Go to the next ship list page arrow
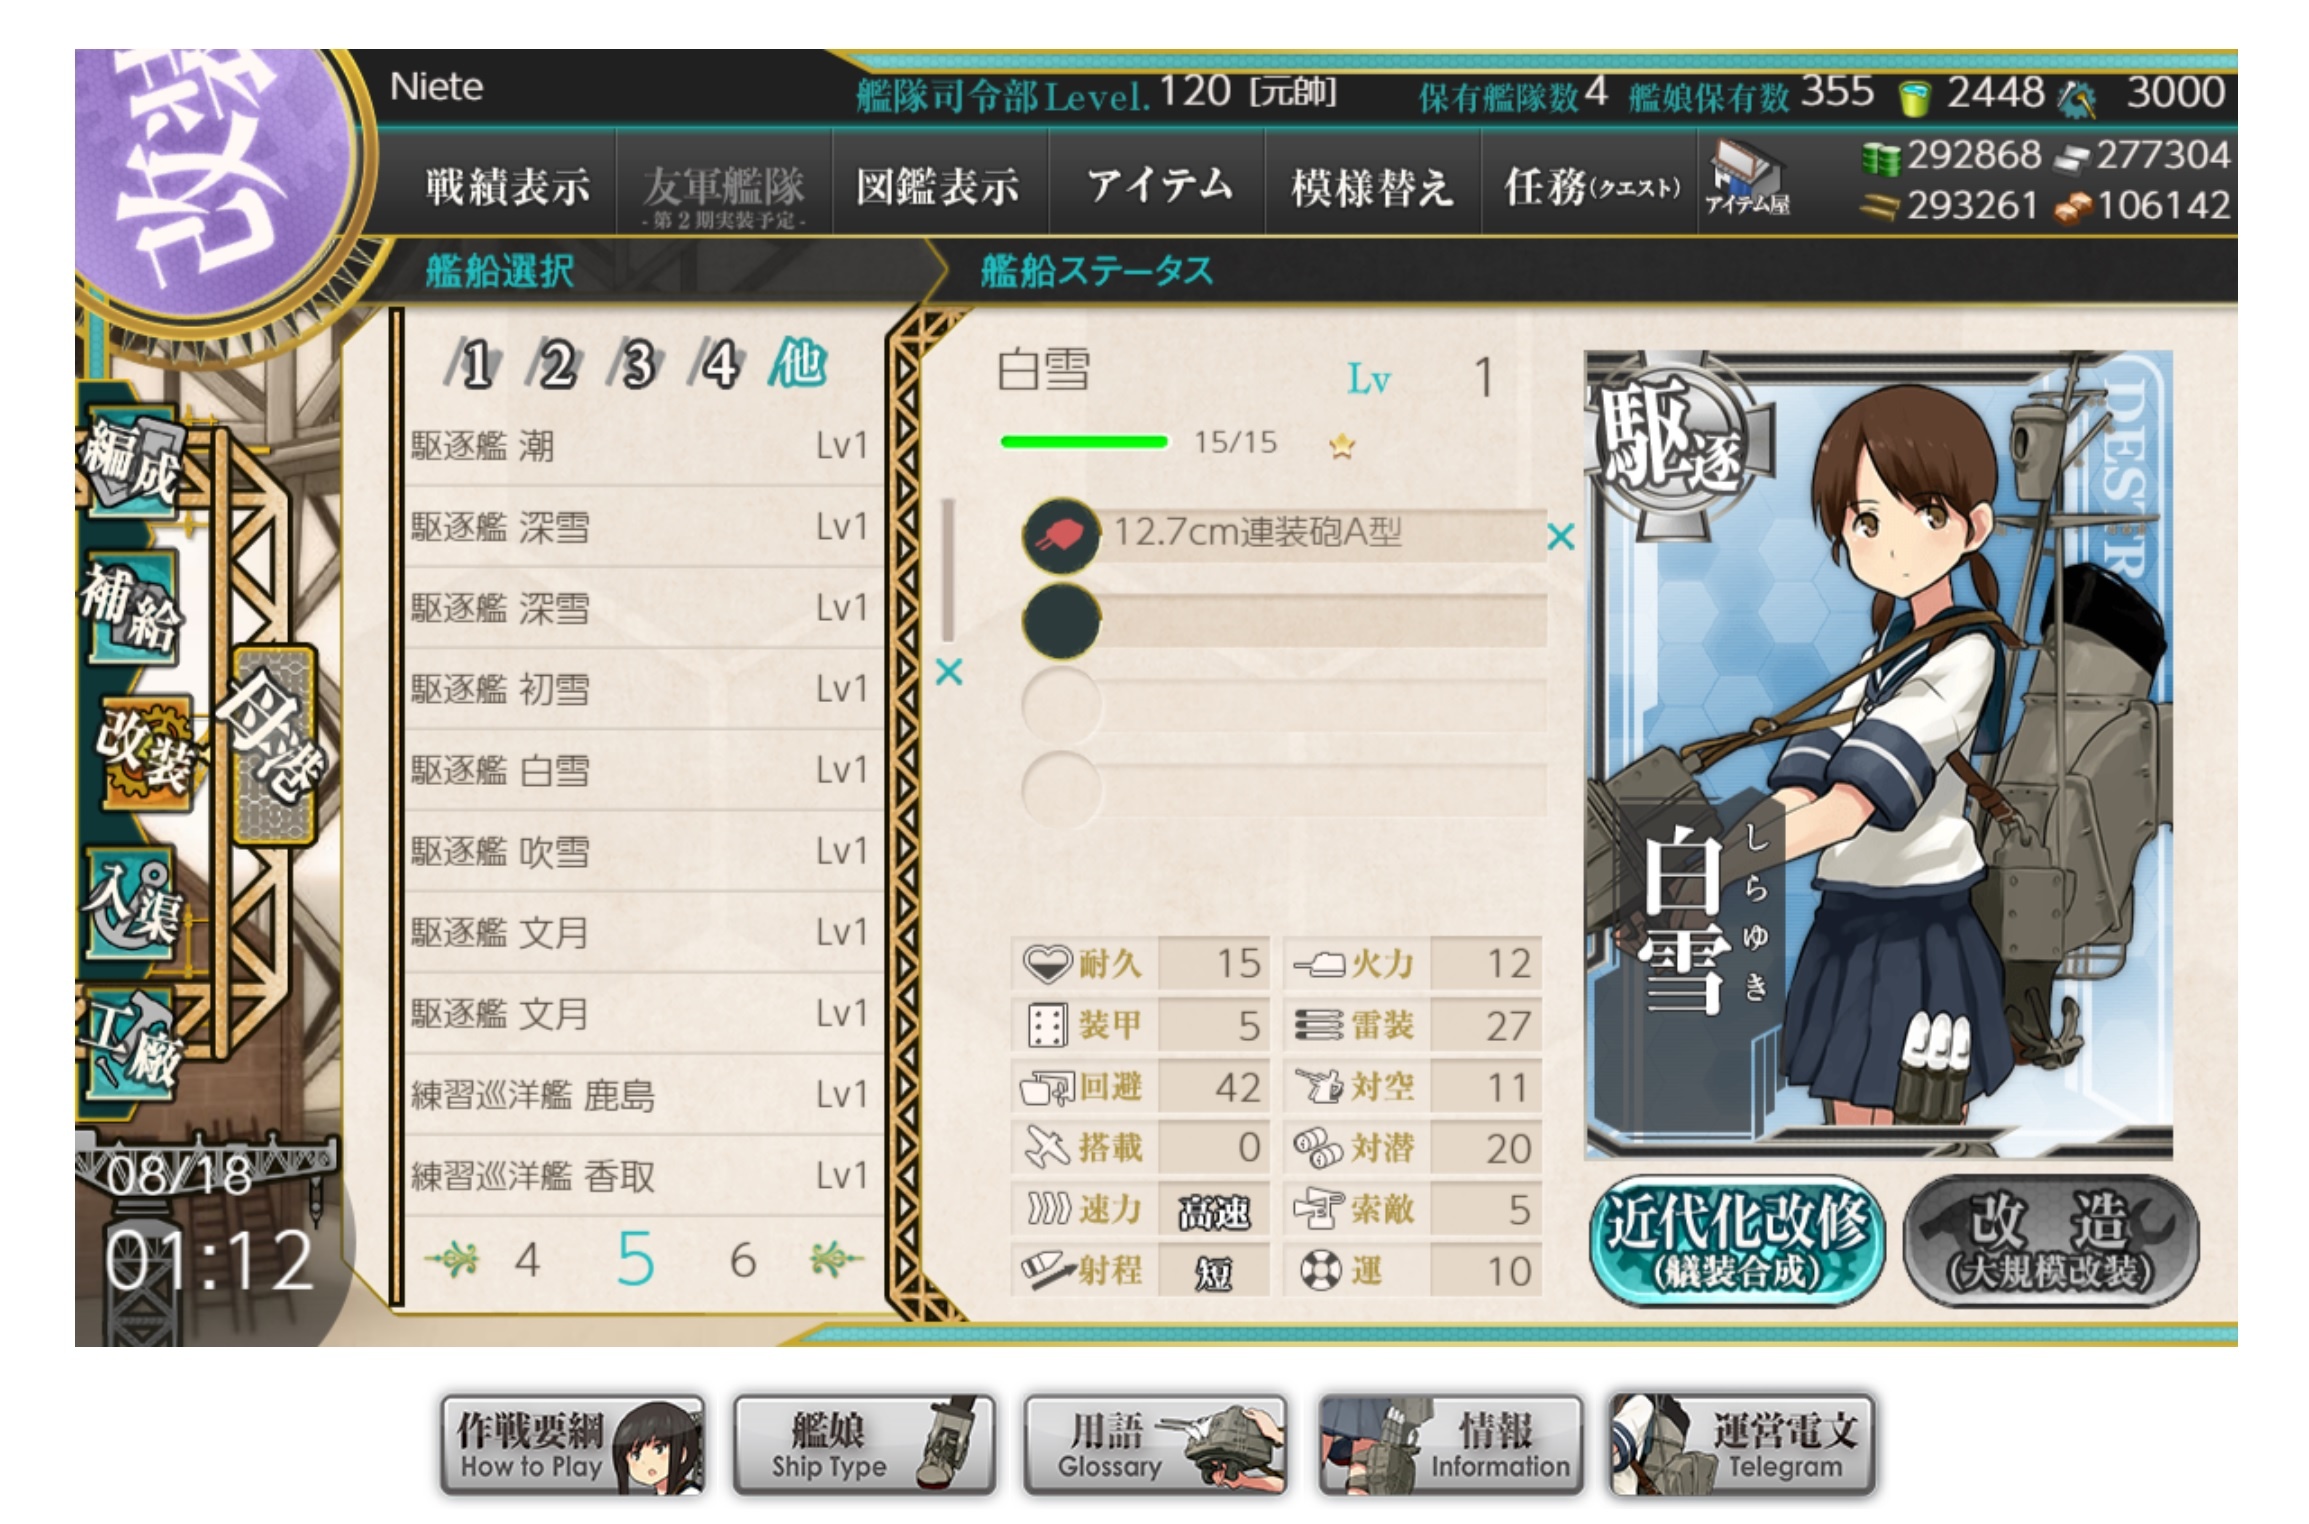 tap(837, 1259)
